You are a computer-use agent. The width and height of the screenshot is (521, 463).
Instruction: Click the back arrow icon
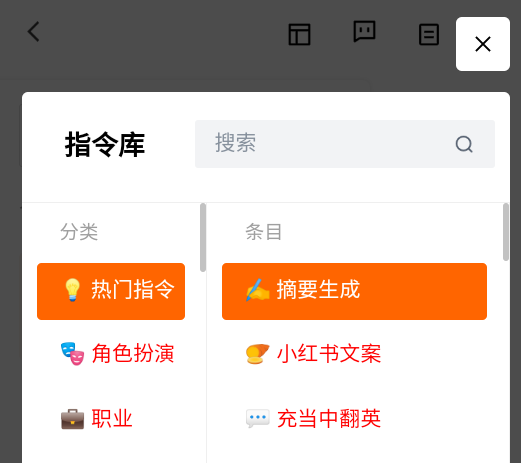34,32
